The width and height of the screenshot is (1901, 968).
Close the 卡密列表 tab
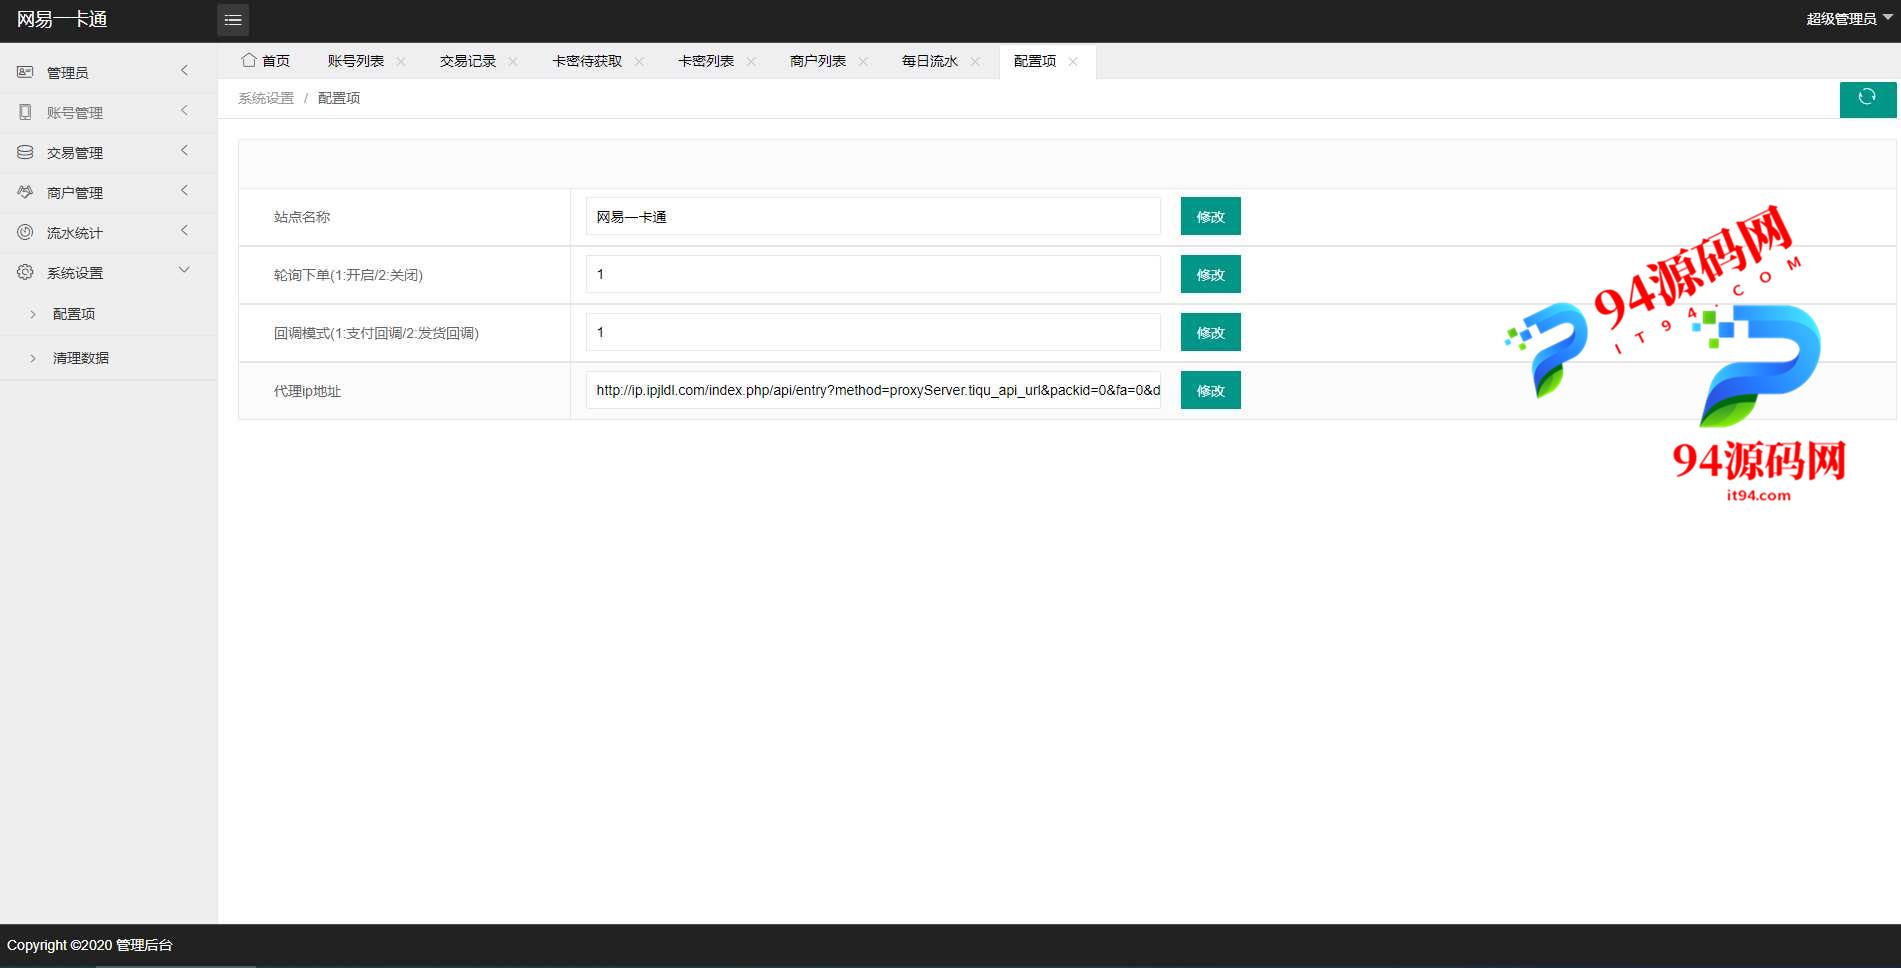click(x=751, y=61)
